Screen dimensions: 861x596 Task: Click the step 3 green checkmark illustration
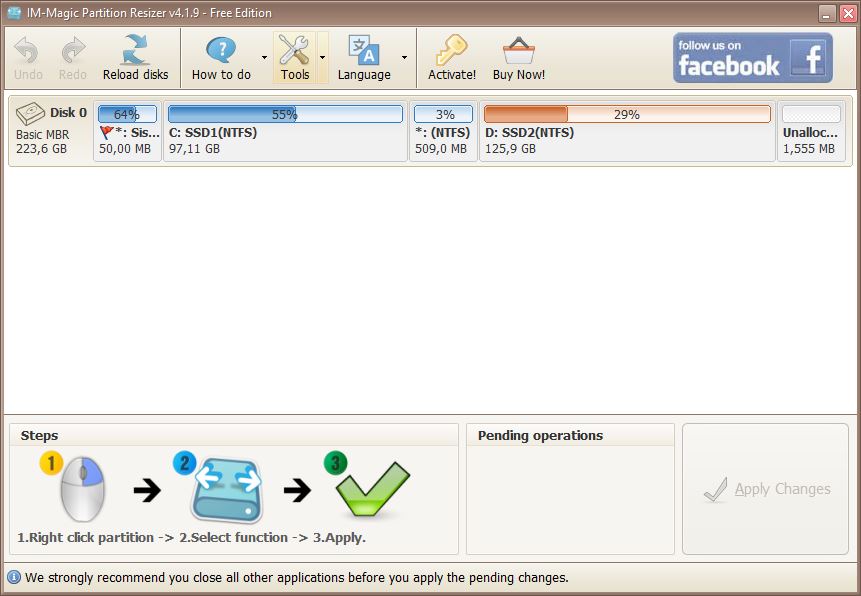pyautogui.click(x=372, y=489)
